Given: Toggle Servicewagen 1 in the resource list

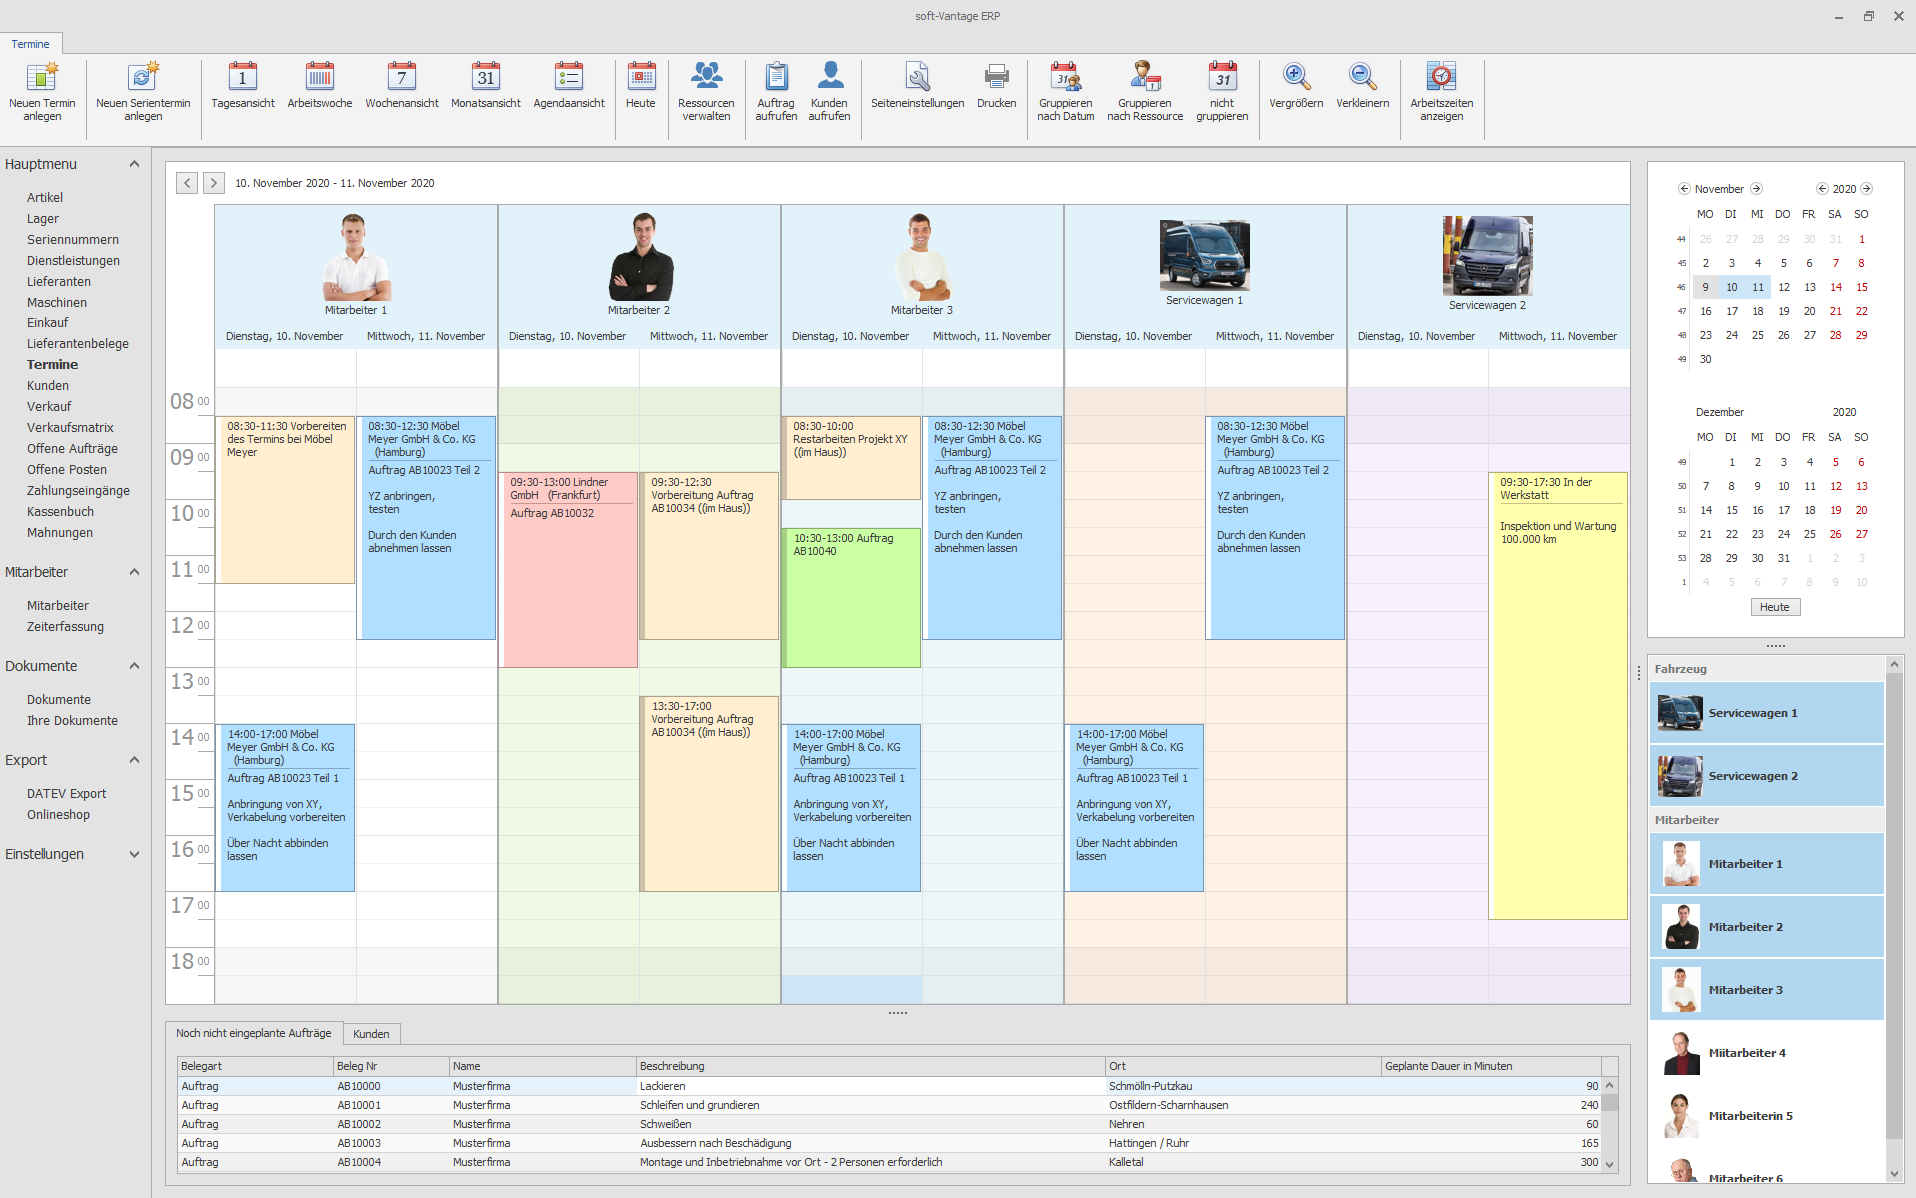Looking at the screenshot, I should [x=1766, y=713].
